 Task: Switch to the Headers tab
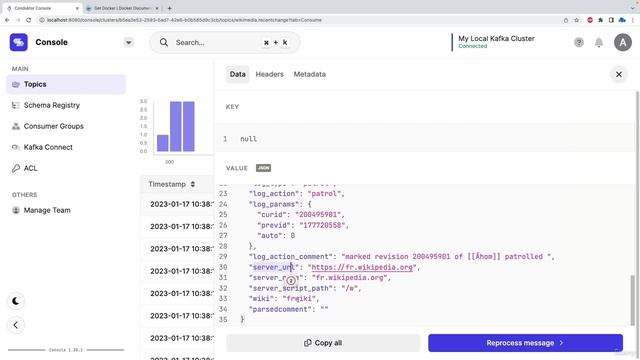[269, 74]
